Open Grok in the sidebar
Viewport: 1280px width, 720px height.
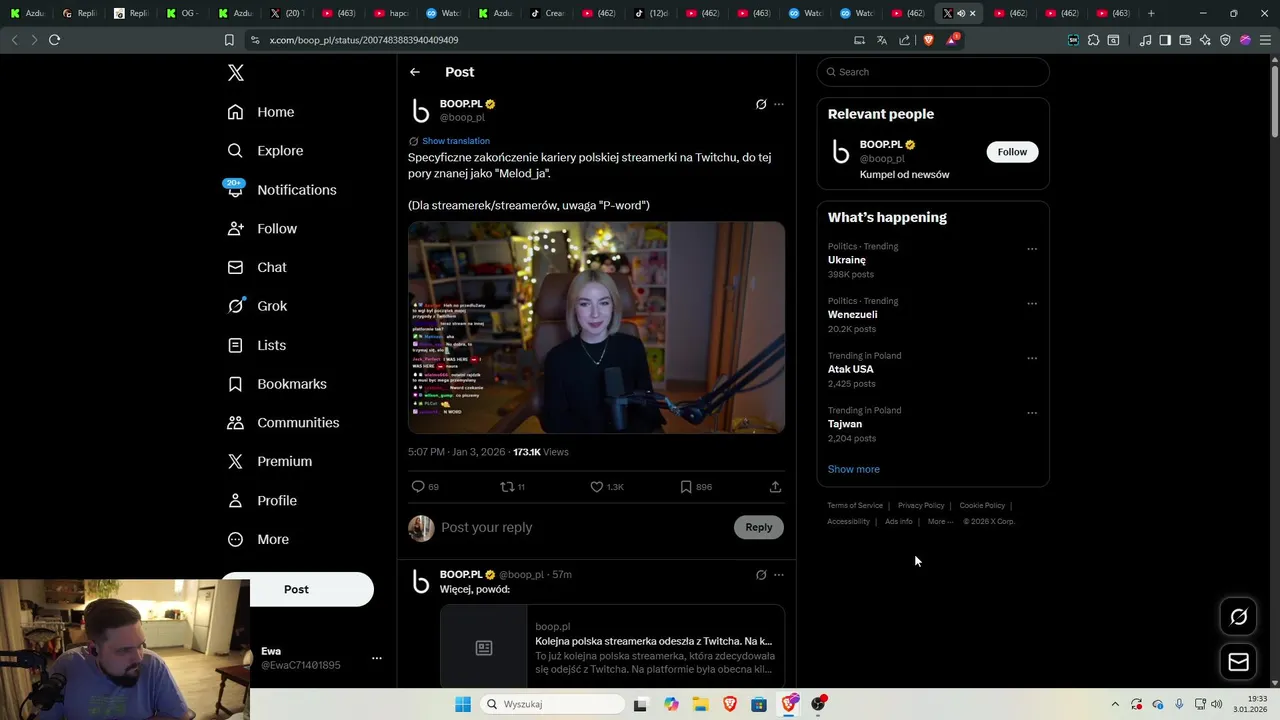click(257, 306)
